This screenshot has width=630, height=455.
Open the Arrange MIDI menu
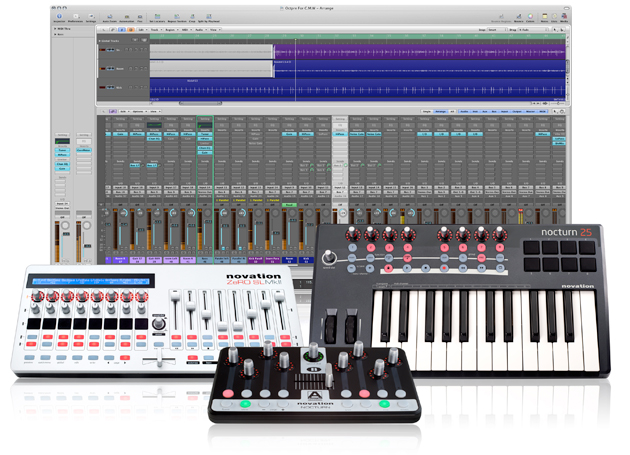(x=186, y=30)
